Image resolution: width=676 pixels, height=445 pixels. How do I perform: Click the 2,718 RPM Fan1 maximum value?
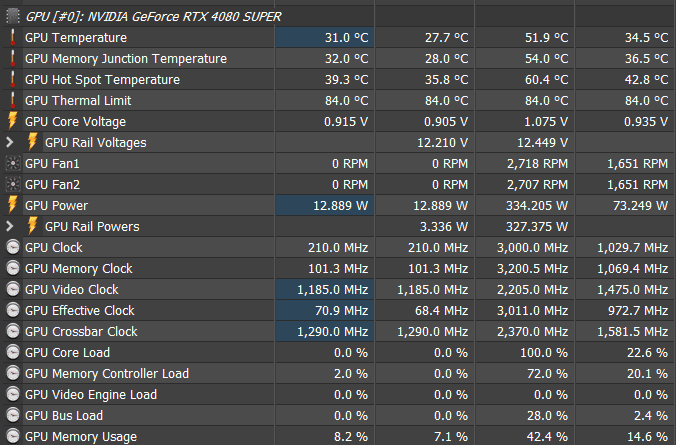coord(537,164)
